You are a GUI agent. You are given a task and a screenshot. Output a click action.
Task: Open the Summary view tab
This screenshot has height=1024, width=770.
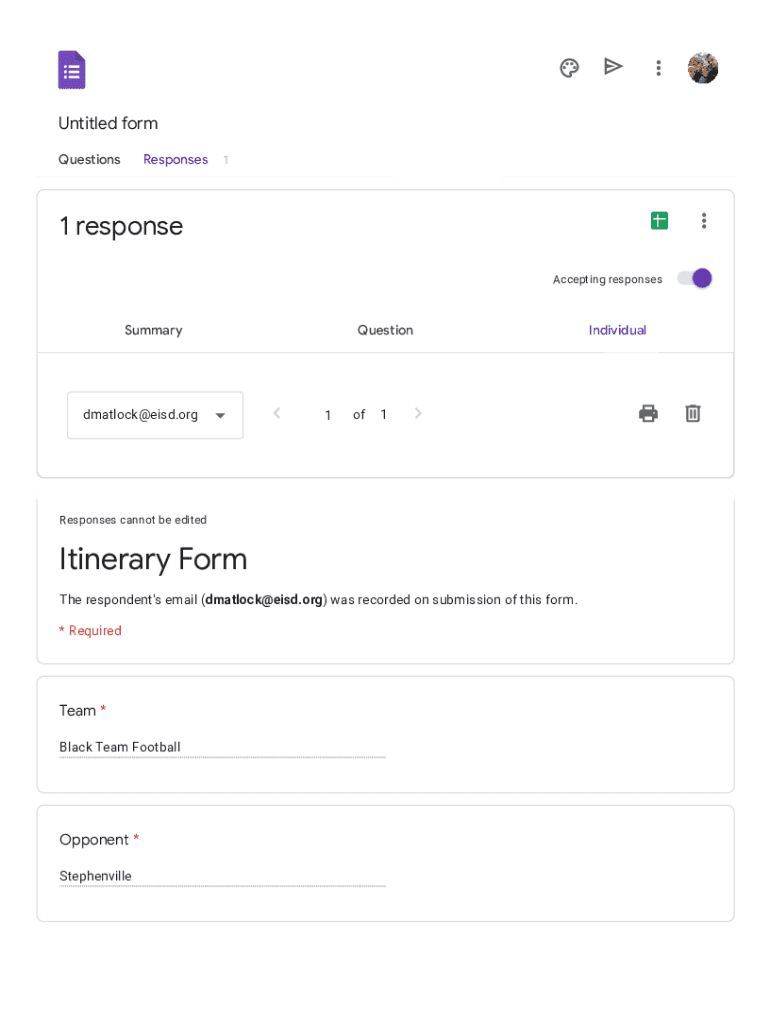tap(153, 330)
